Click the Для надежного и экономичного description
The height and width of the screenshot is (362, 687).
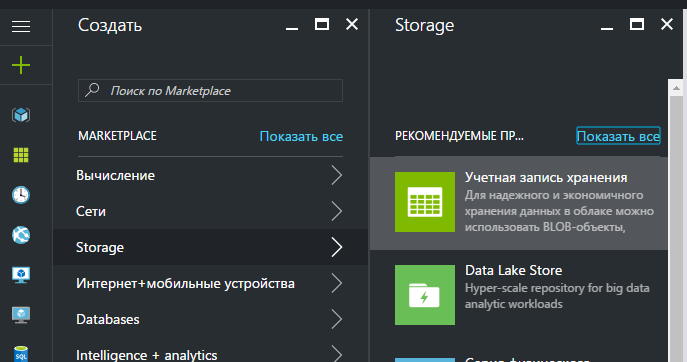[x=559, y=211]
